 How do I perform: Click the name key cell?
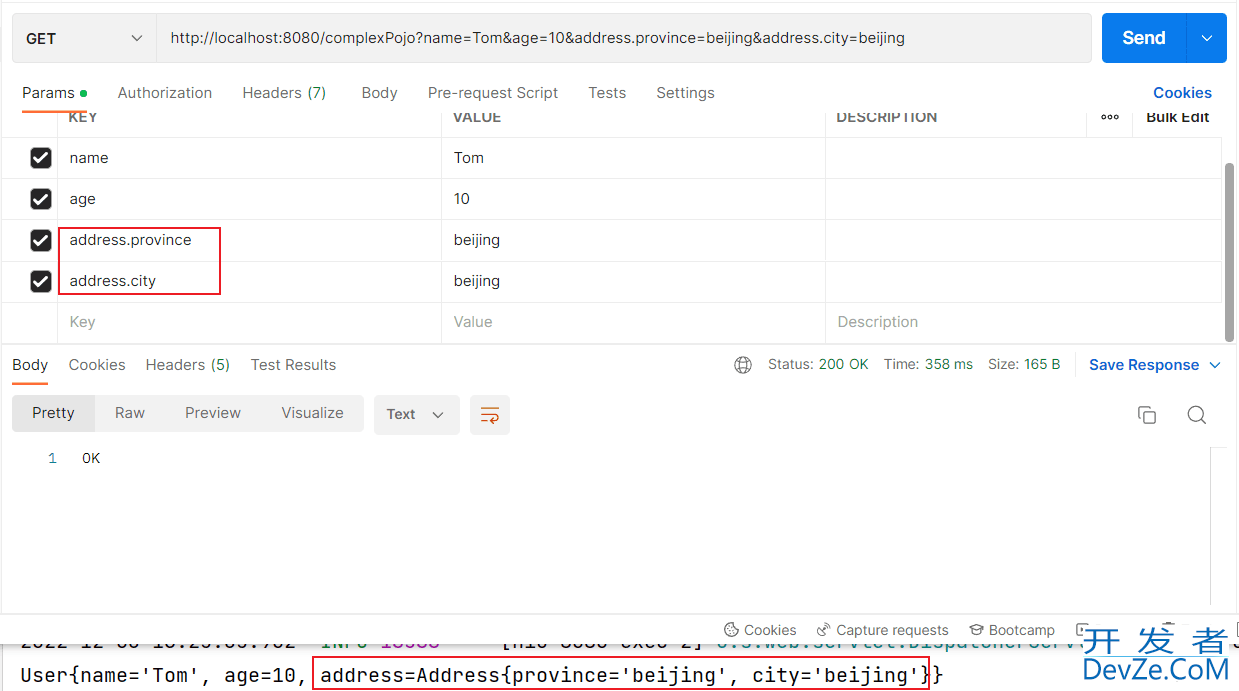click(250, 158)
